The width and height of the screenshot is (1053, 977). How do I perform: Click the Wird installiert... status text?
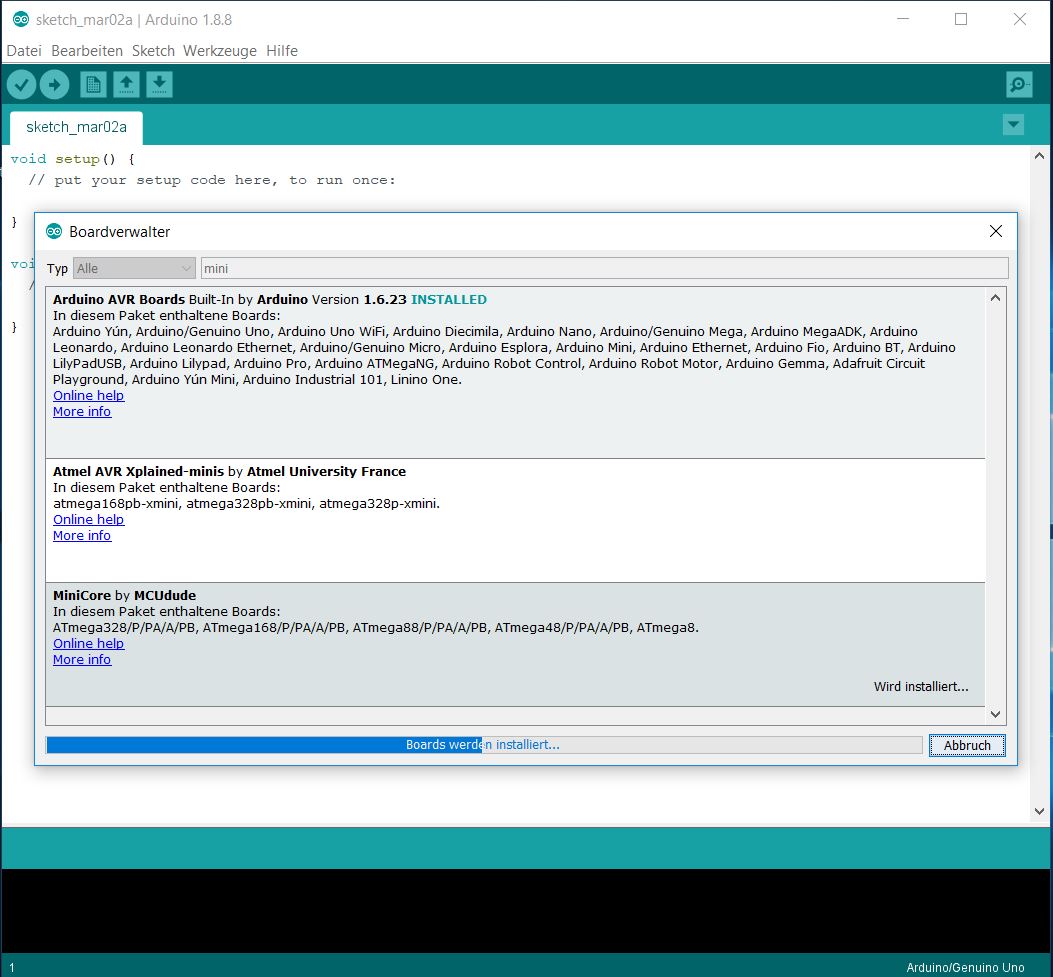coord(921,686)
